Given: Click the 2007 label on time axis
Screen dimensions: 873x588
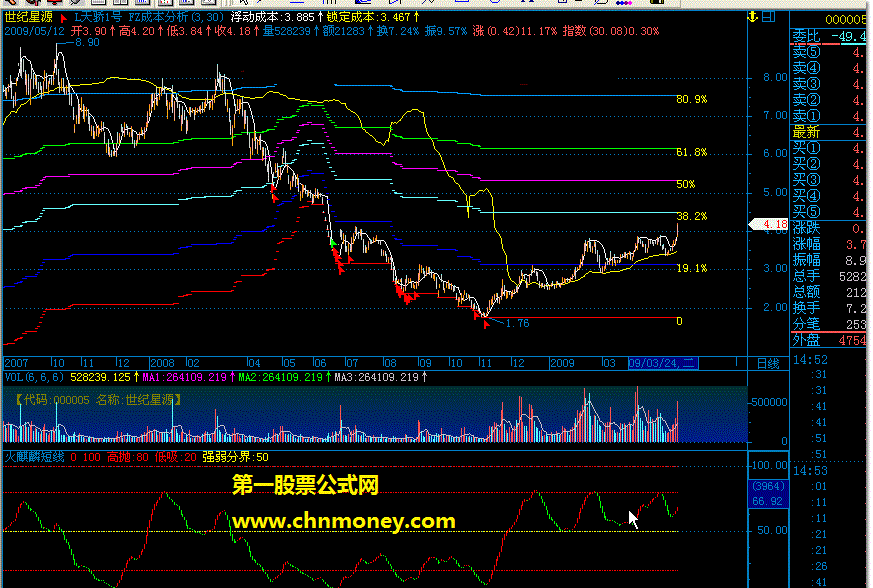Looking at the screenshot, I should 16,364.
